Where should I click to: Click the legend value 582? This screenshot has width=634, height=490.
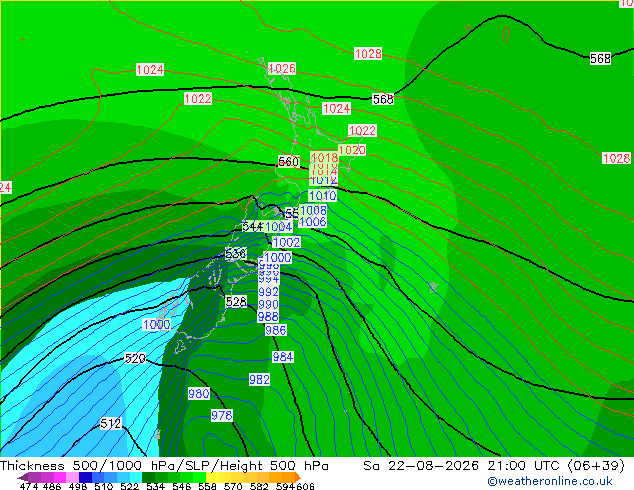click(x=259, y=486)
